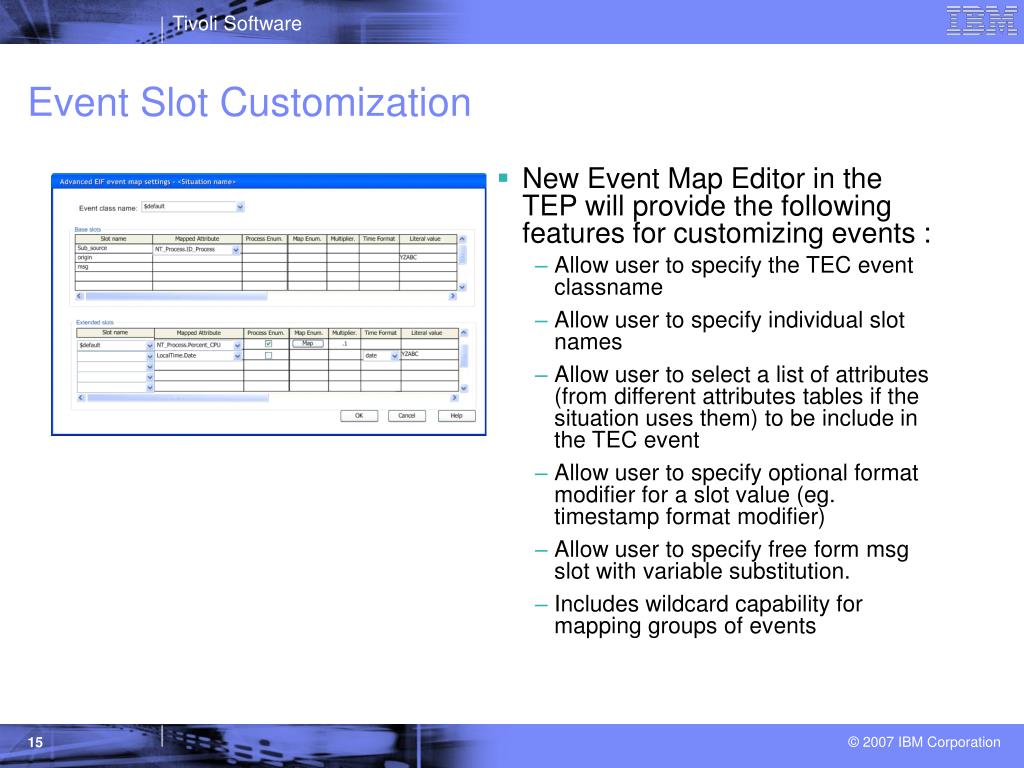Select the msg slot name cell
The width and height of the screenshot is (1024, 768).
114,267
